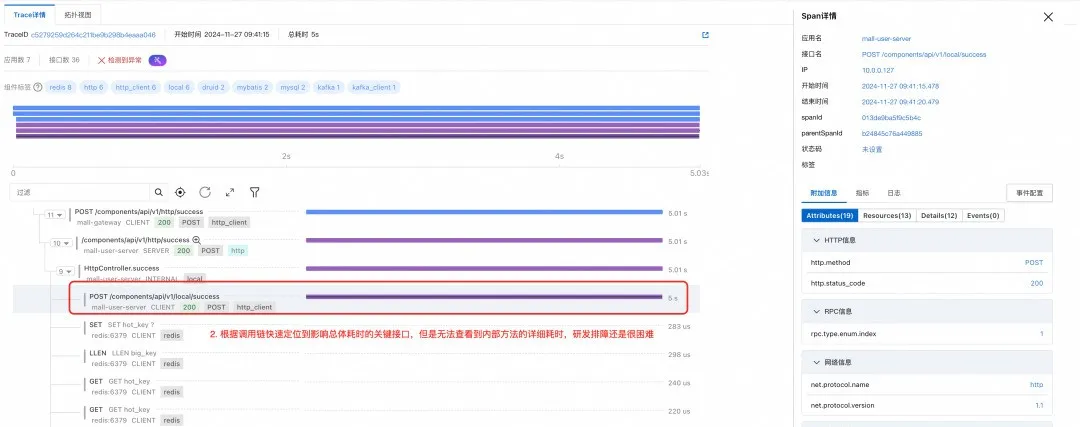This screenshot has width=1080, height=427.
Task: Toggle the mybatis 2 component tag
Action: tap(253, 87)
